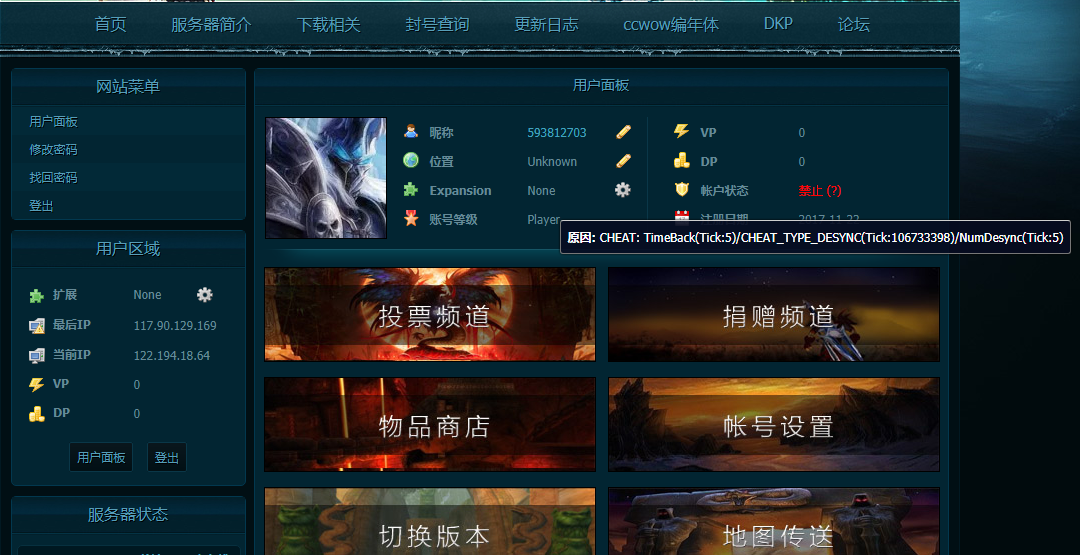
Task: Visit 论坛 from the top navigation
Action: coord(853,25)
